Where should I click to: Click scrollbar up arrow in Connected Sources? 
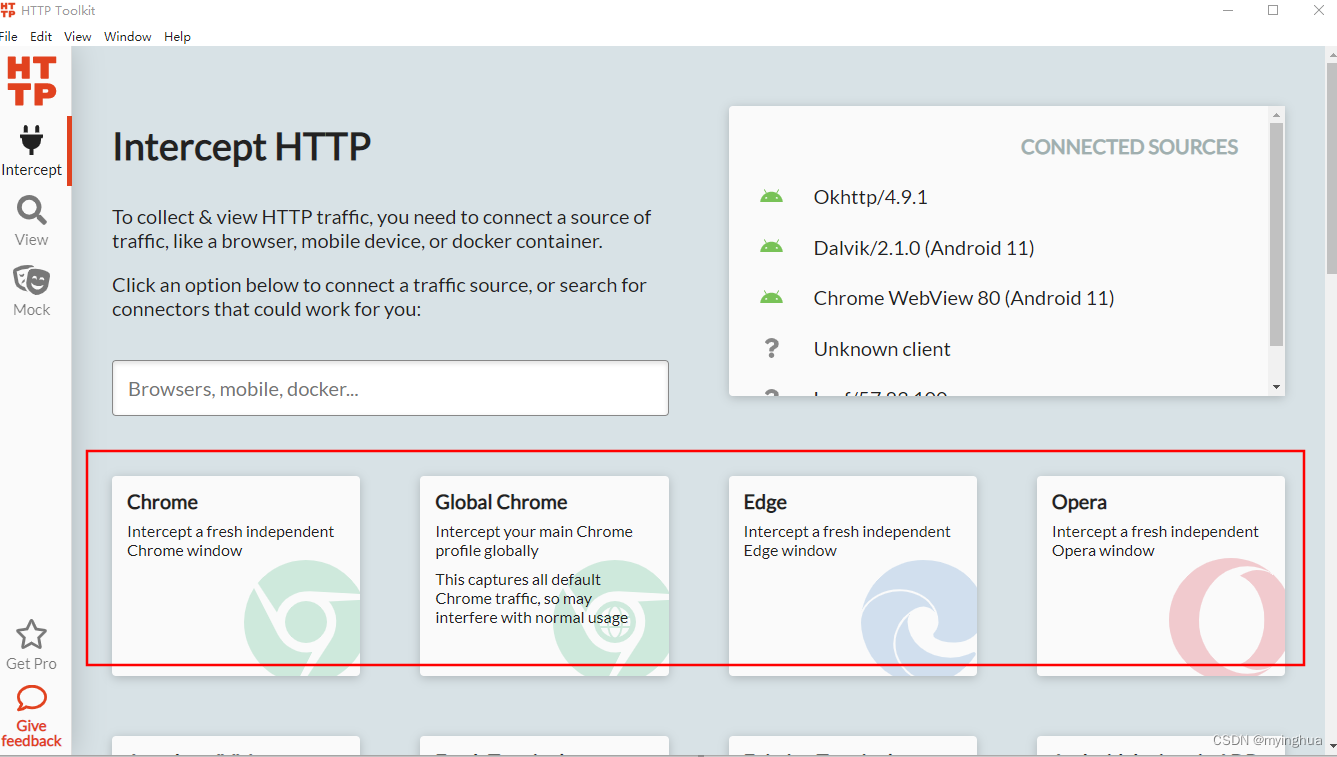1276,115
